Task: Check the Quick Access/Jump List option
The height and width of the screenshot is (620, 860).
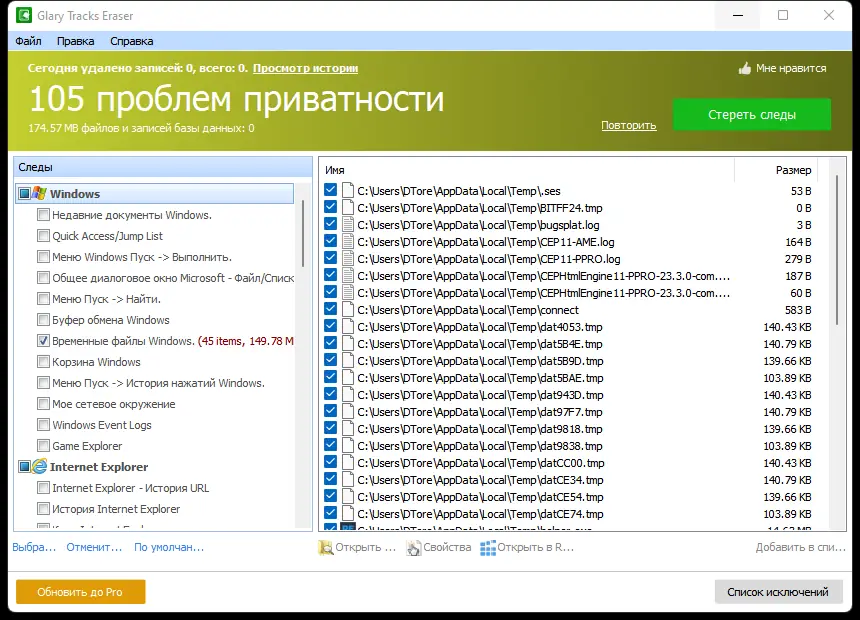Action: click(43, 235)
